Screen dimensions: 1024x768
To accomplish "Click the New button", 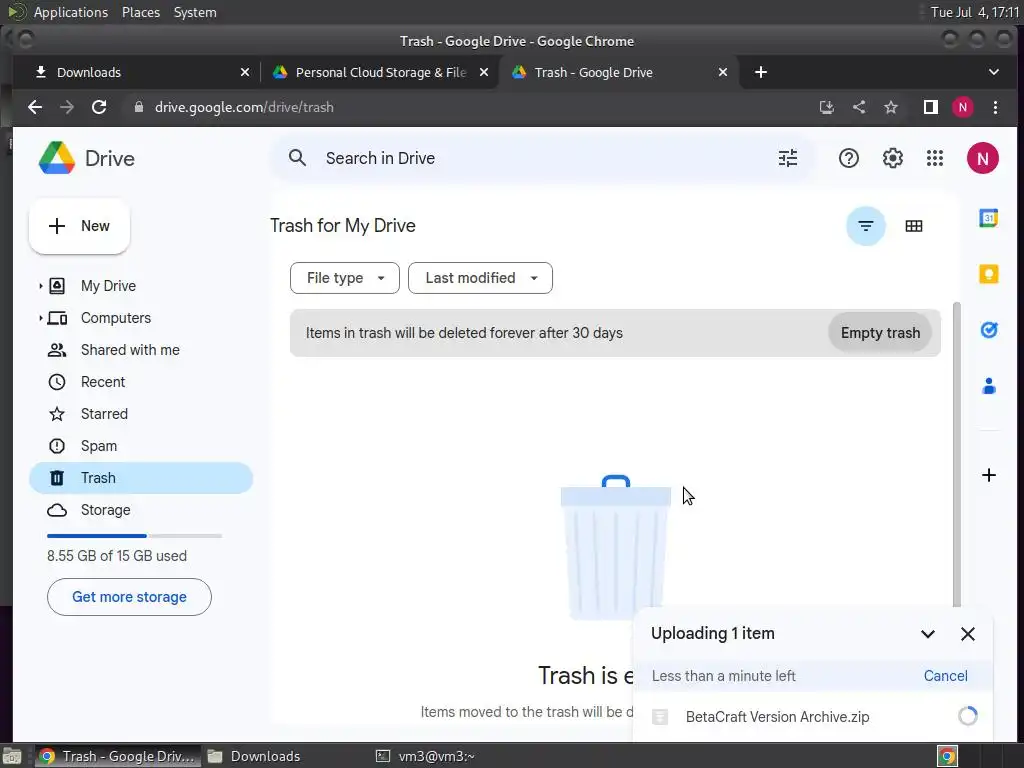I will 79,226.
